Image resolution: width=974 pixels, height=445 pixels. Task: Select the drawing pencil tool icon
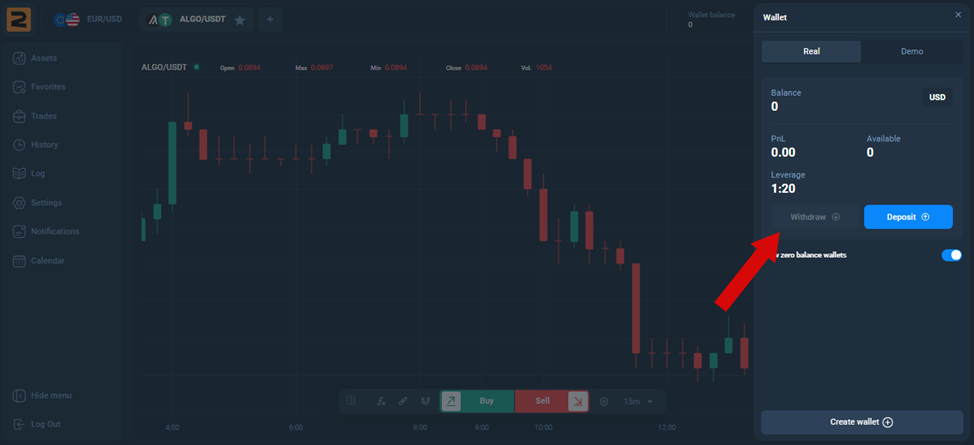tap(403, 401)
